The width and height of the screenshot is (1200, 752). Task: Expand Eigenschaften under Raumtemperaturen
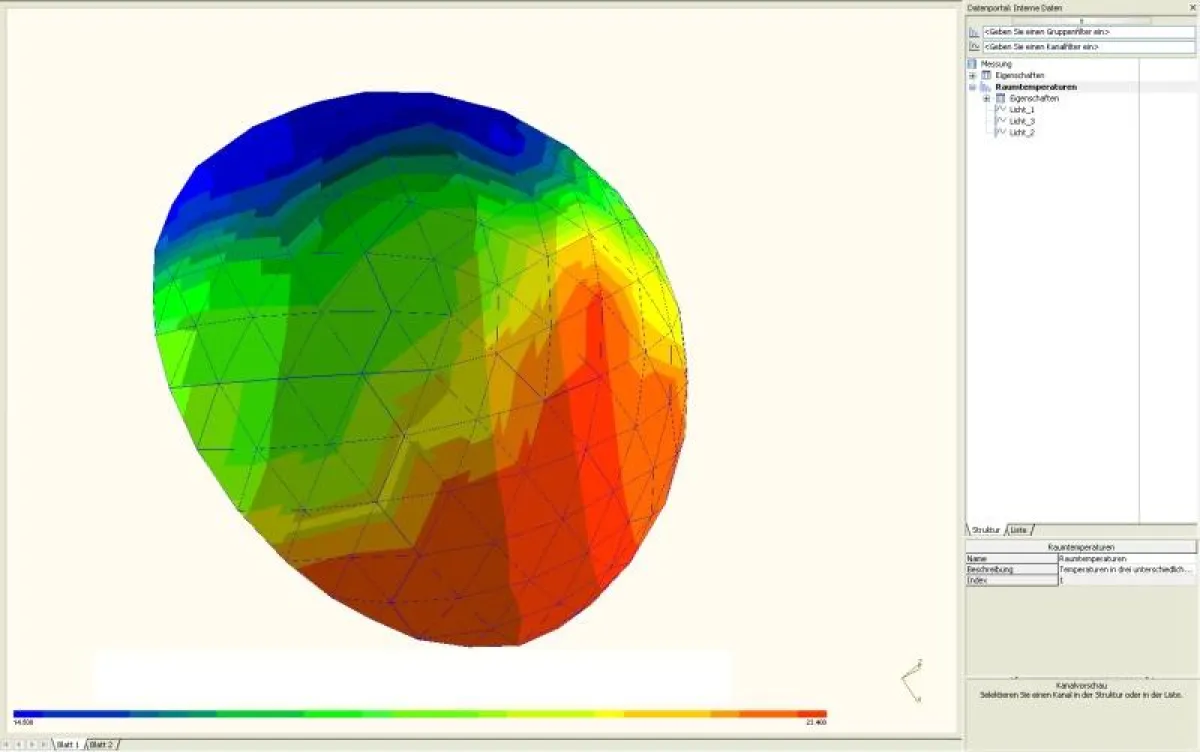[987, 98]
